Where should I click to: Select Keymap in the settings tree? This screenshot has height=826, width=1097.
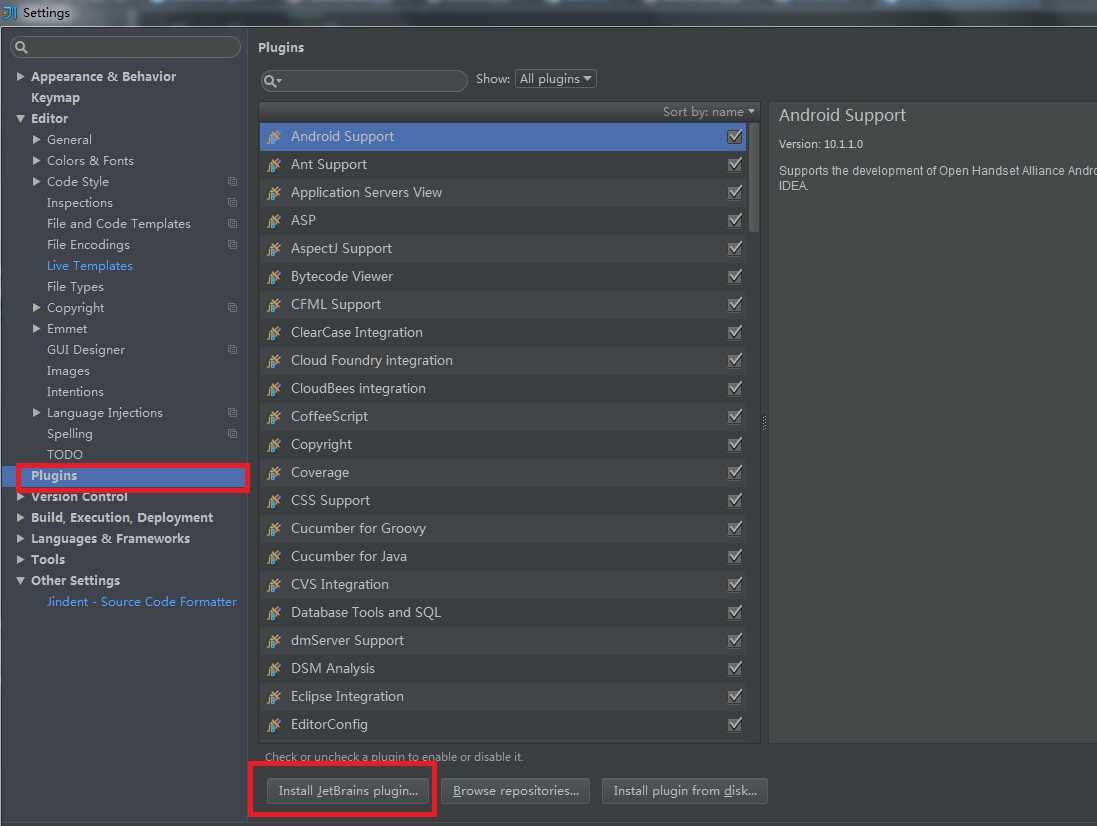click(x=55, y=98)
